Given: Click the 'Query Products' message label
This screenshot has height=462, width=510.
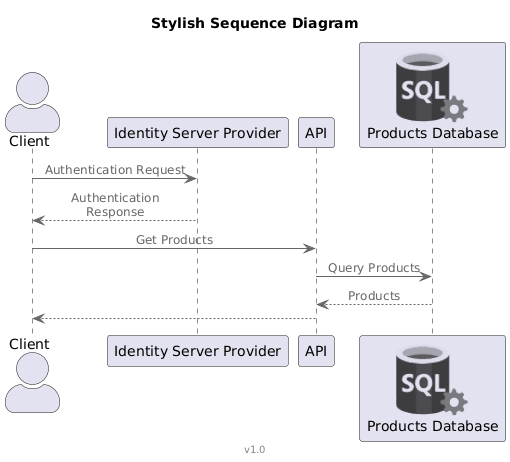Looking at the screenshot, I should pyautogui.click(x=374, y=268).
